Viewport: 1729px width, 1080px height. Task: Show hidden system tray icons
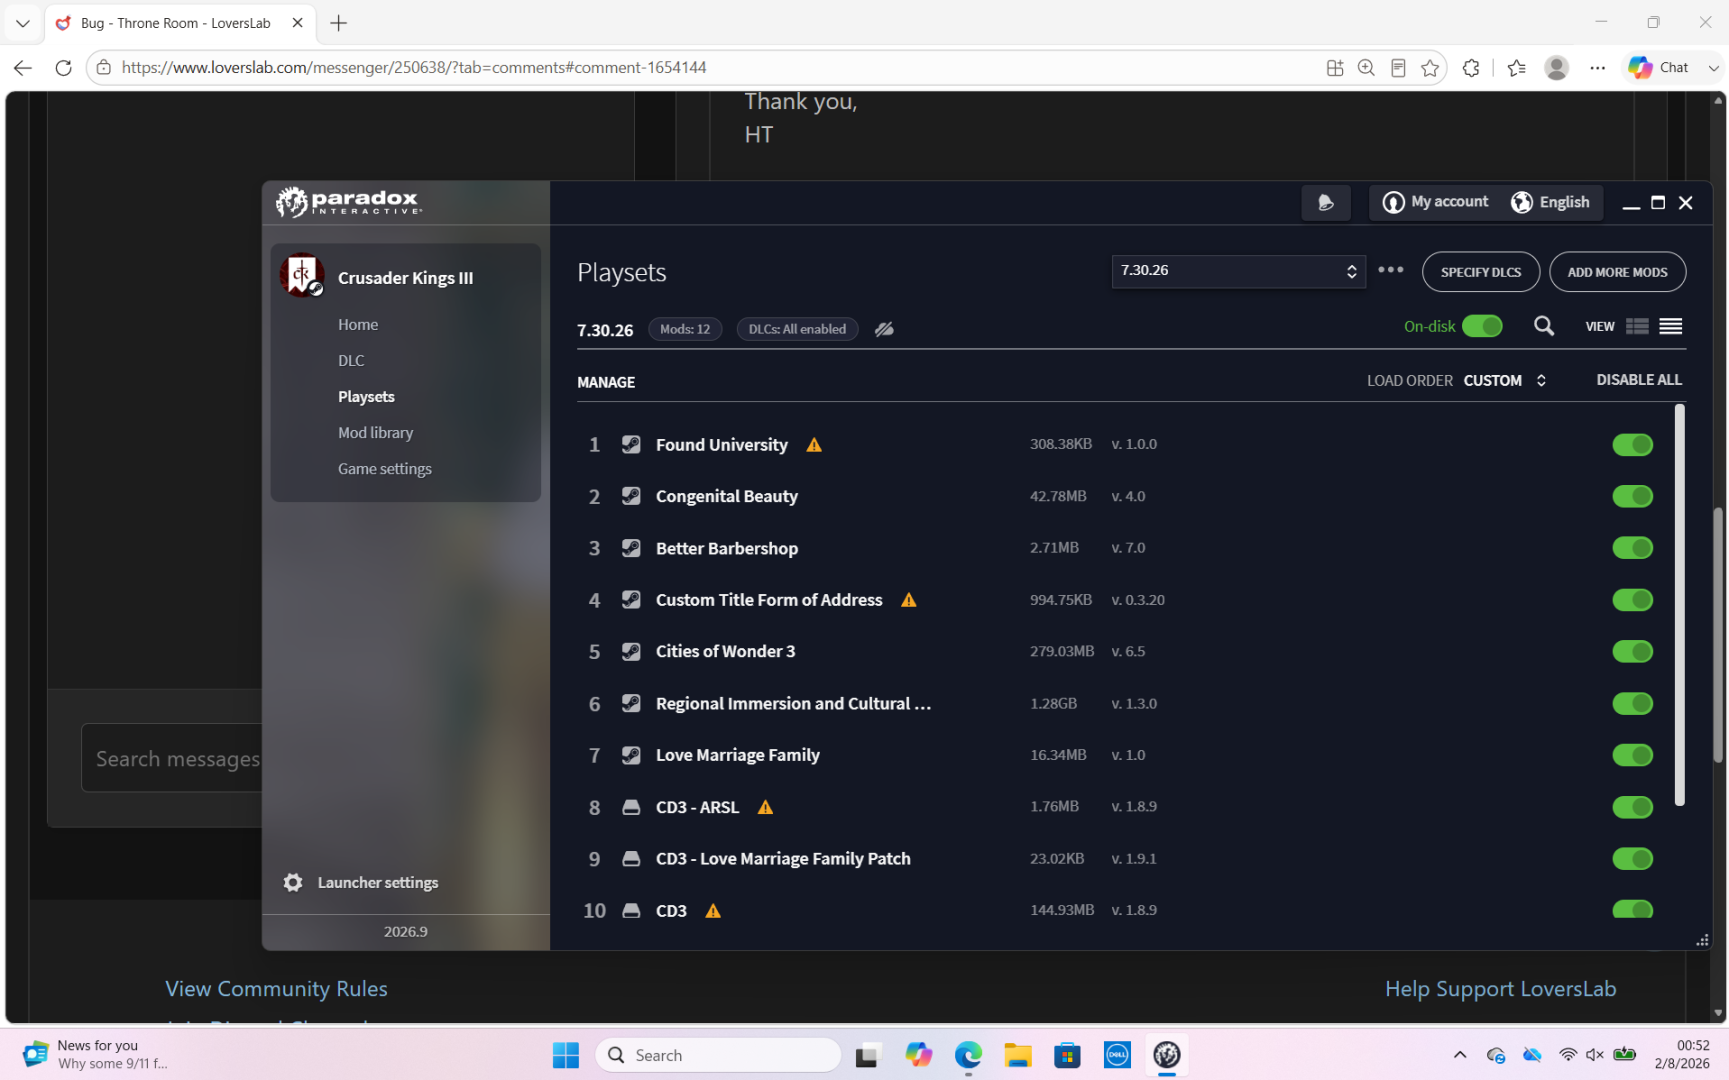click(x=1460, y=1055)
